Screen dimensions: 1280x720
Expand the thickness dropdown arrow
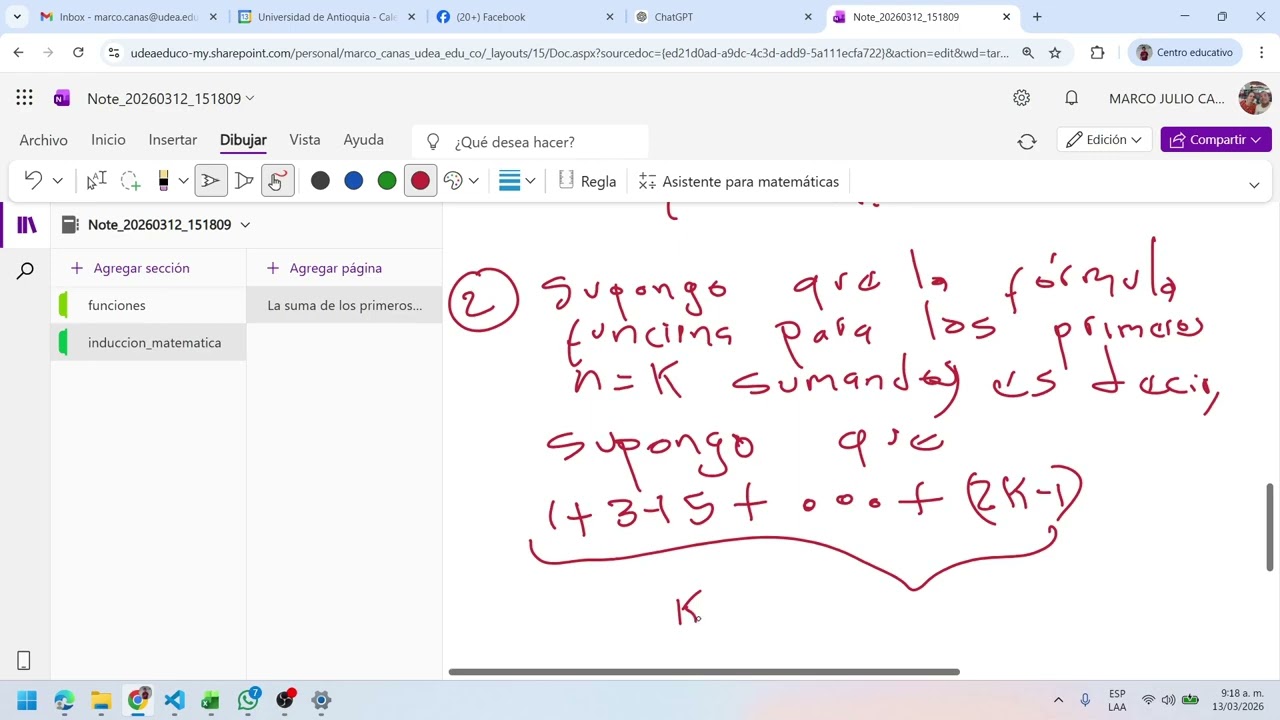(530, 181)
